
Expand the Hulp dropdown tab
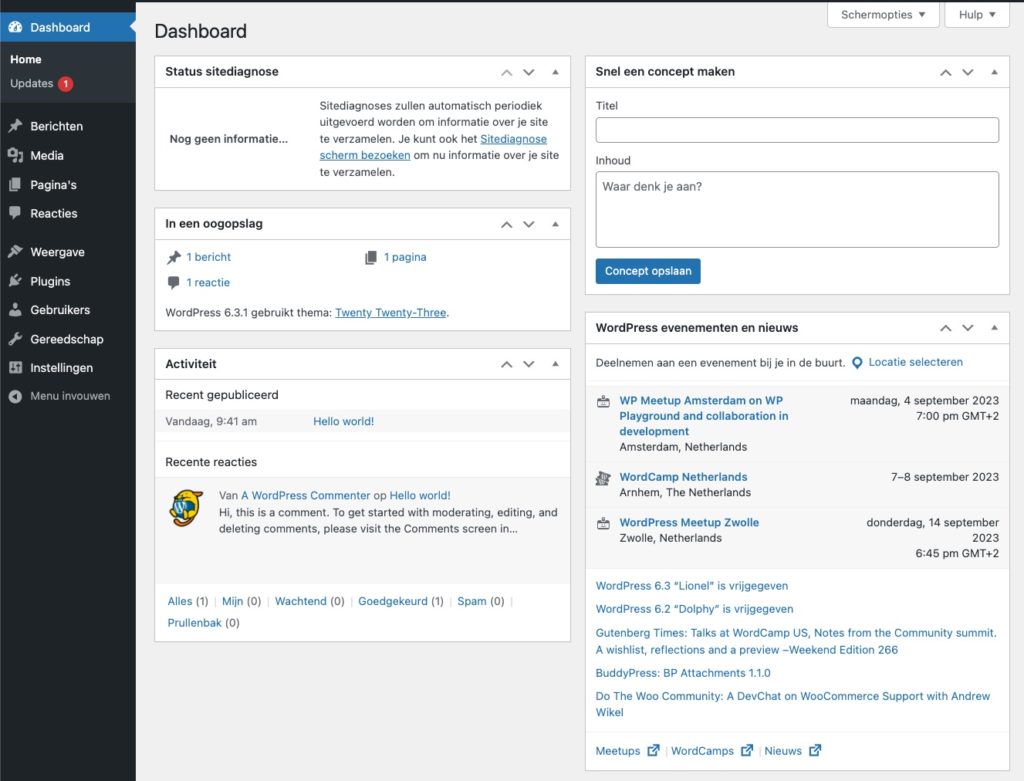(977, 15)
